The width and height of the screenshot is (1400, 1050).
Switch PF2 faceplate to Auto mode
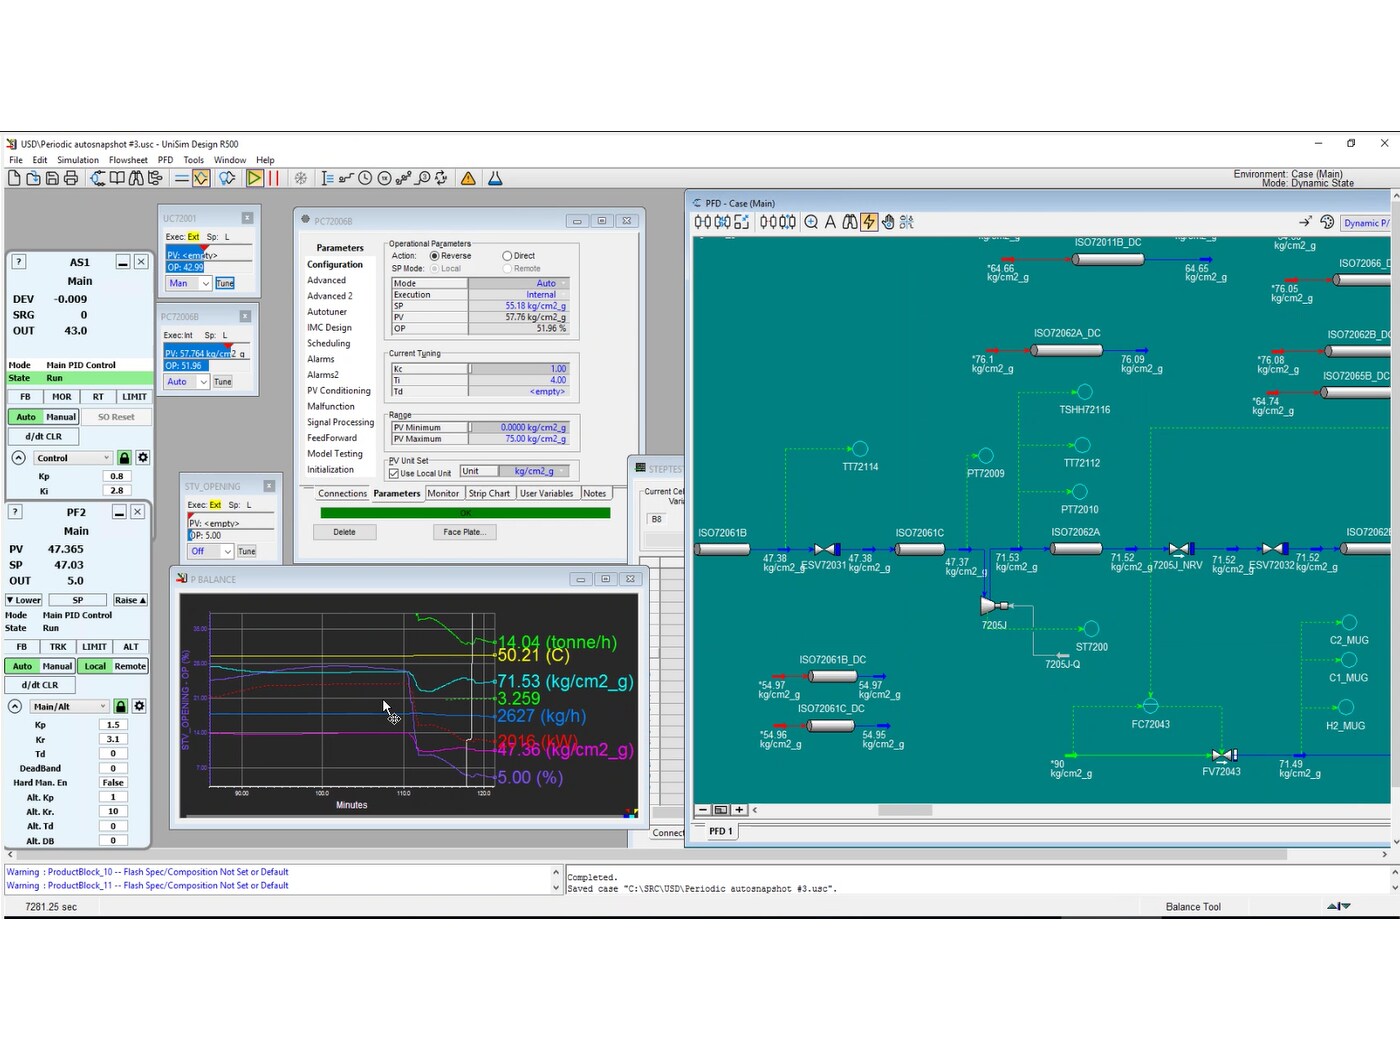pos(22,666)
